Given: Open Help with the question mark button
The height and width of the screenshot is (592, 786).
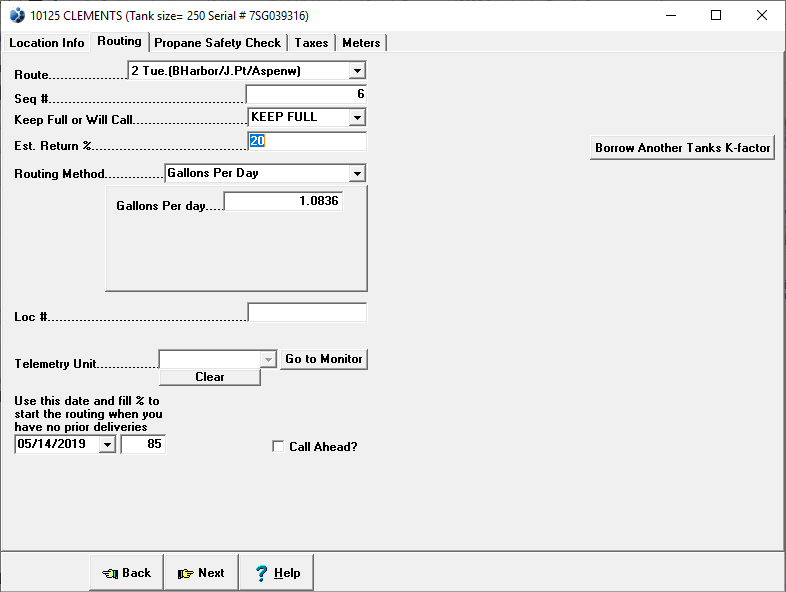Looking at the screenshot, I should tap(276, 573).
